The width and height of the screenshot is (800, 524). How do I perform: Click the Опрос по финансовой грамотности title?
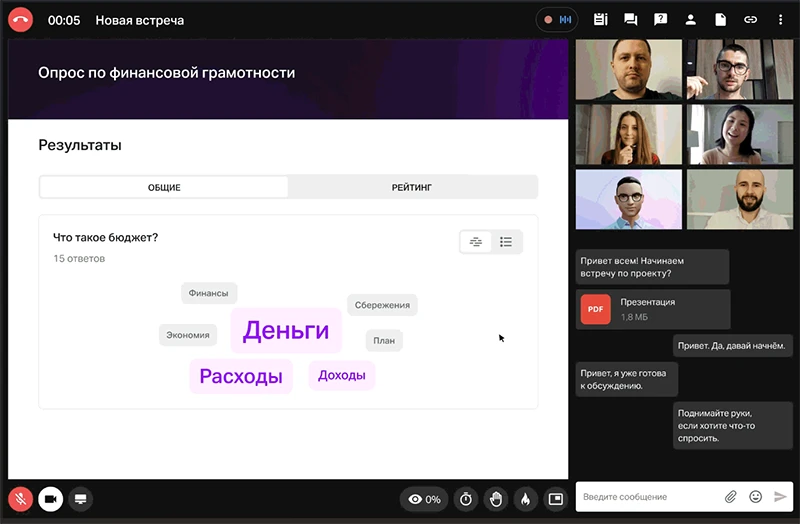coord(166,72)
